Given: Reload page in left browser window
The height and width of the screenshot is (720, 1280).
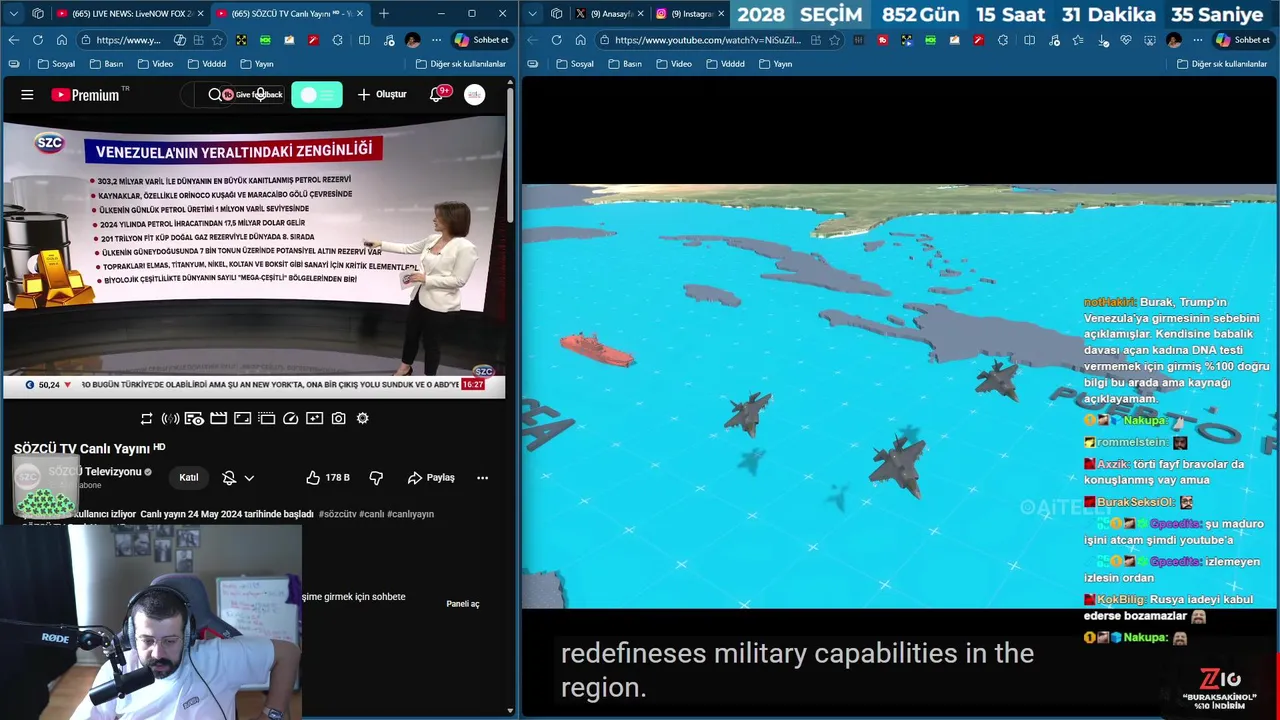Looking at the screenshot, I should (37, 40).
